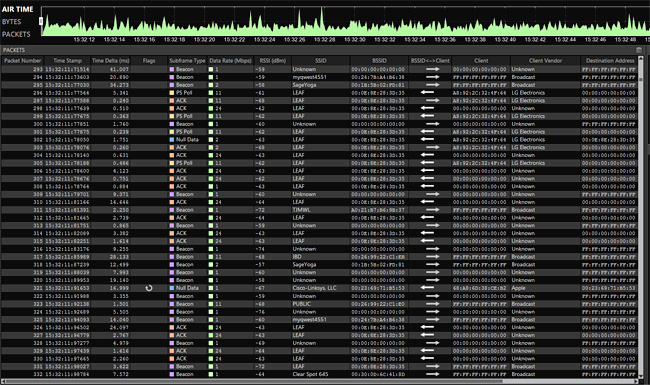Click the blue Null Data square on packet 302
Screen dimensions: 650x385
tap(172, 140)
